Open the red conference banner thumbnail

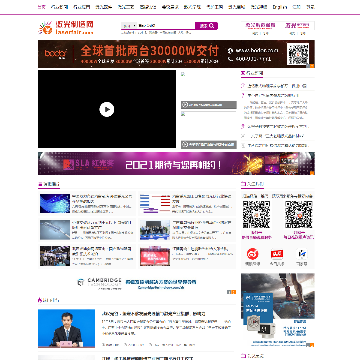[x=155, y=256]
